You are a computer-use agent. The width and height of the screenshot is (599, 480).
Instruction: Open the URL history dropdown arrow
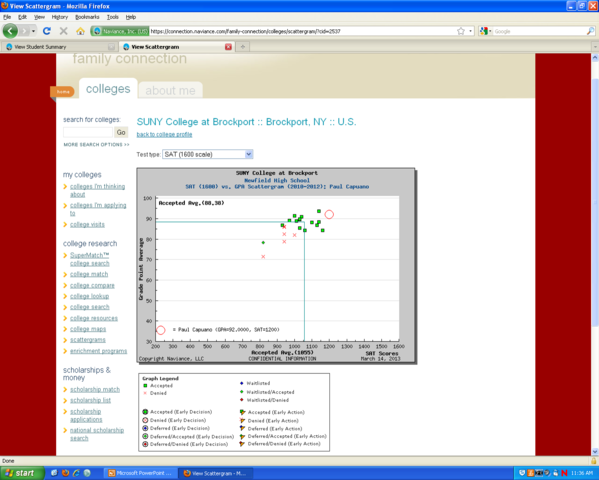[470, 31]
